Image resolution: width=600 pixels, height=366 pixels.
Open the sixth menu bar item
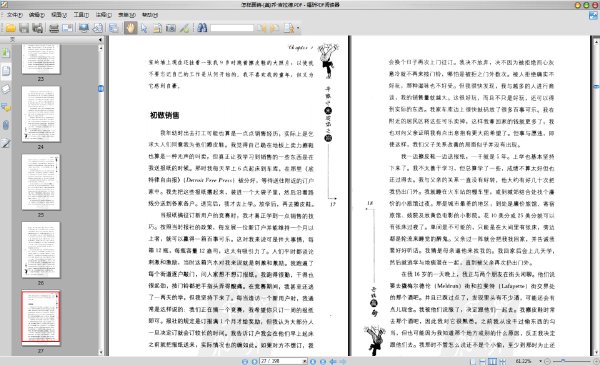coord(127,15)
